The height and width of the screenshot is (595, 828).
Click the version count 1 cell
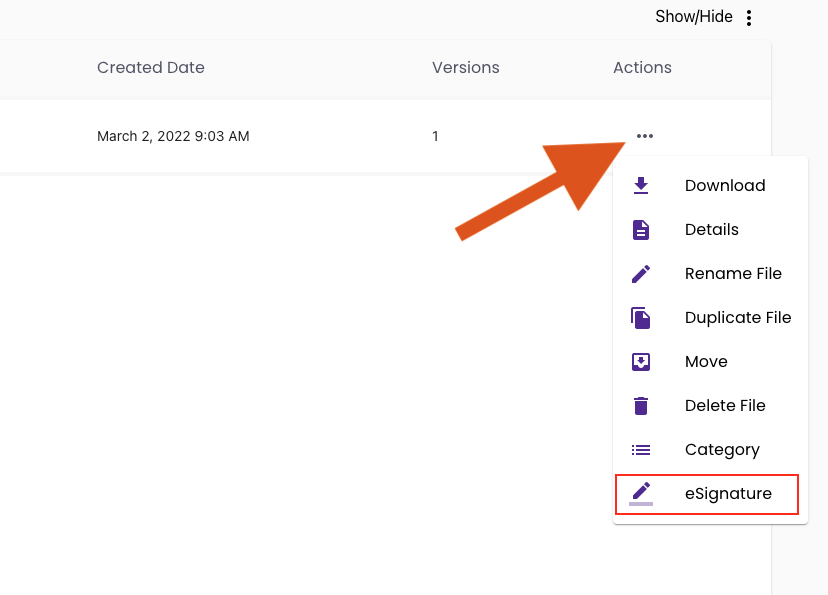click(x=435, y=136)
